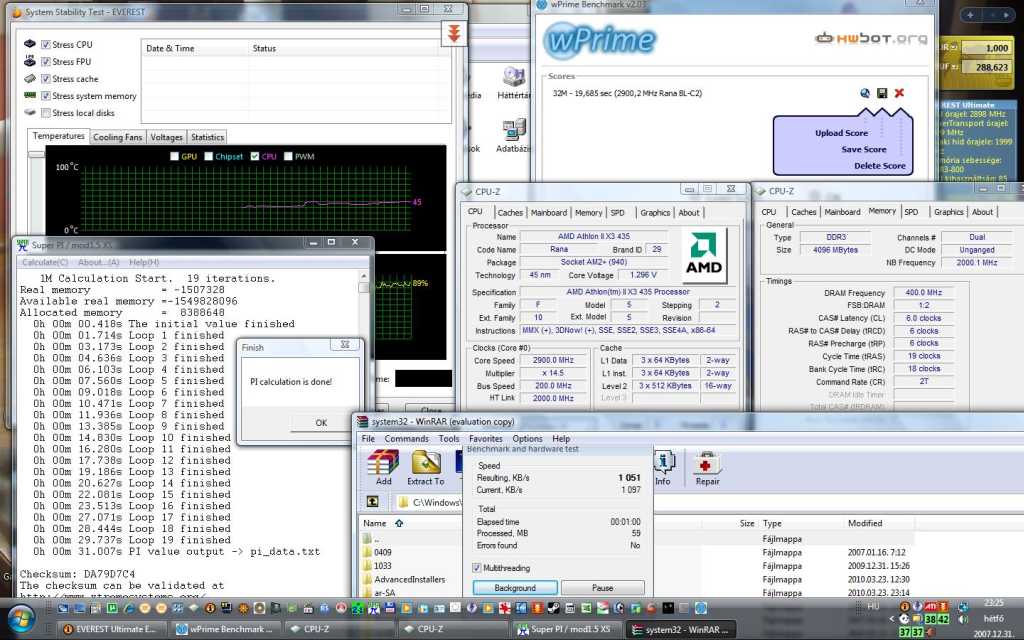Switch to EVEREST Ultimate taskbar button
The width and height of the screenshot is (1024, 640).
114,629
